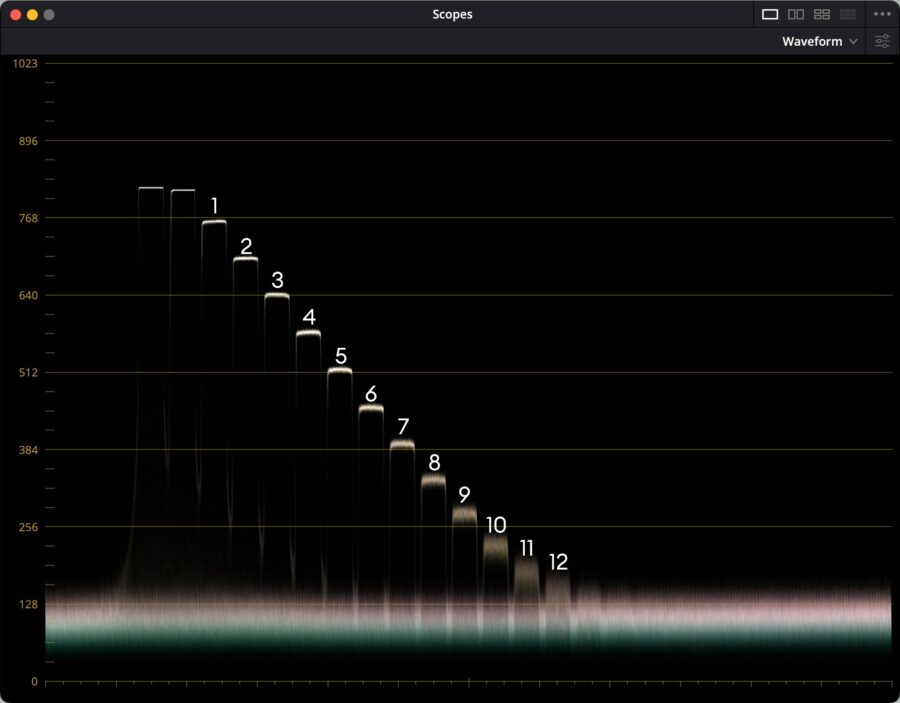Screen dimensions: 900x703
Task: Click the patch label 8 on waveform
Action: point(434,462)
